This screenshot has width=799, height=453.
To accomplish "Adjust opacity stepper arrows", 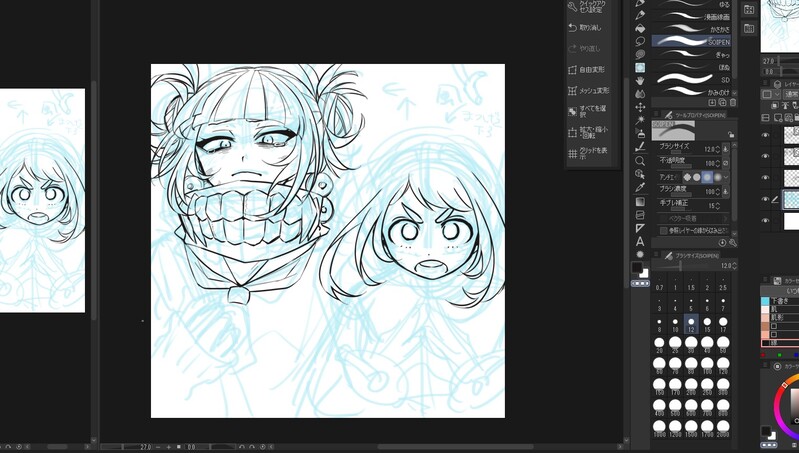I will click(x=718, y=164).
